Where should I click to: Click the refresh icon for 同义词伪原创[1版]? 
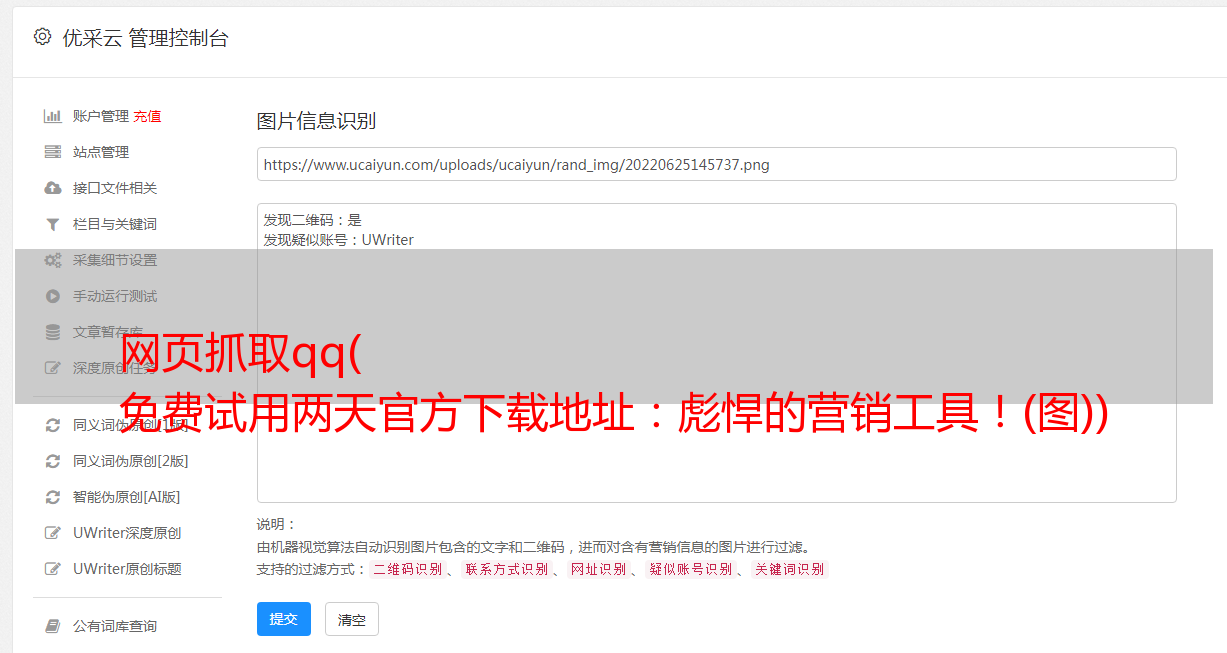click(x=53, y=425)
